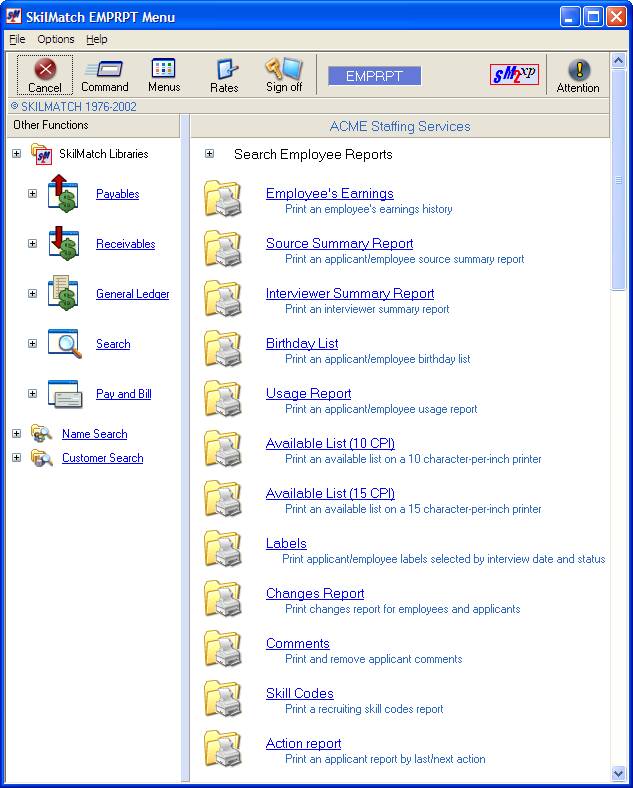Viewport: 633px width, 788px height.
Task: Click the Attention exclamation icon
Action: (x=578, y=70)
